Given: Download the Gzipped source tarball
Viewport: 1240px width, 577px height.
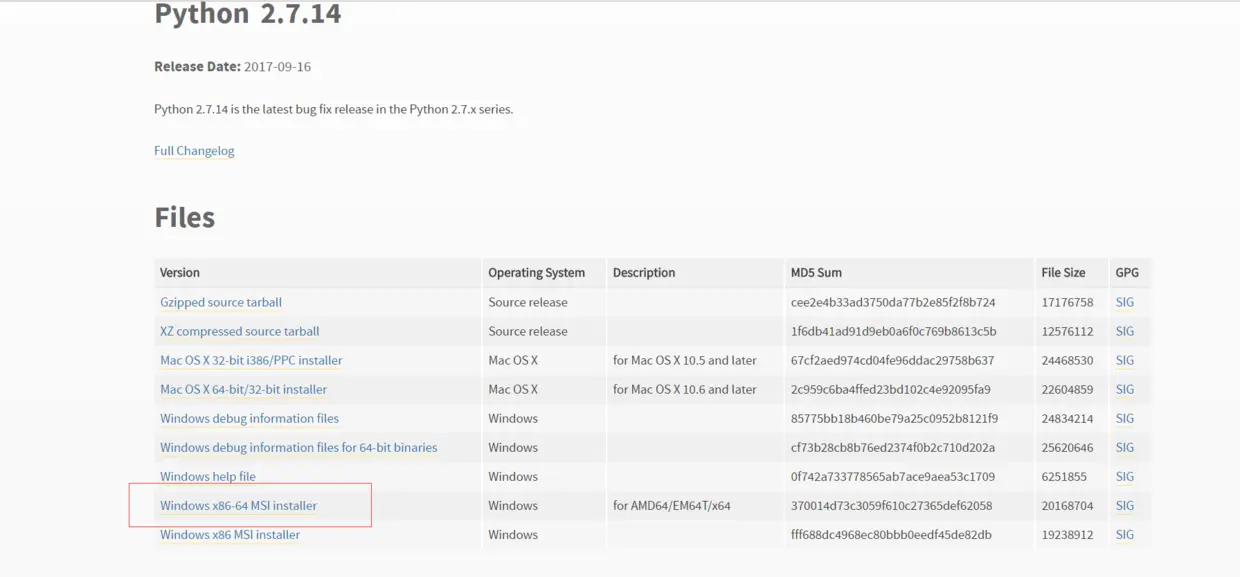Looking at the screenshot, I should [221, 302].
